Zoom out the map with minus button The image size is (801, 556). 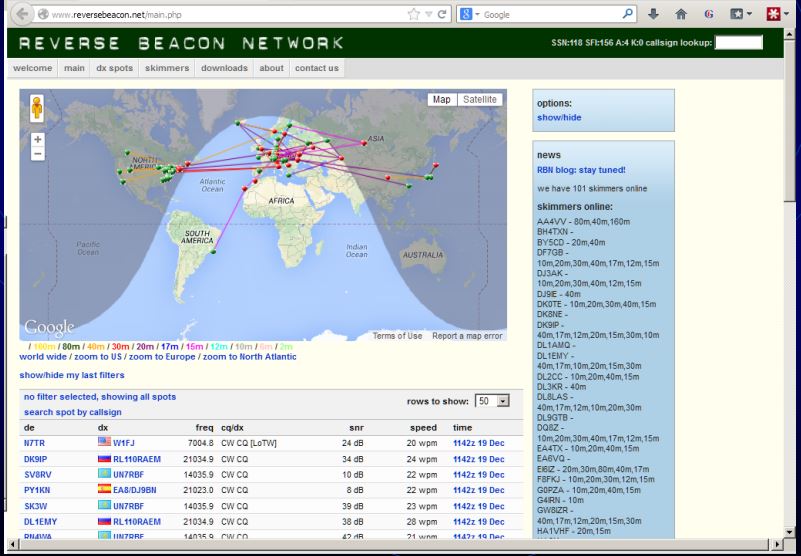click(38, 155)
